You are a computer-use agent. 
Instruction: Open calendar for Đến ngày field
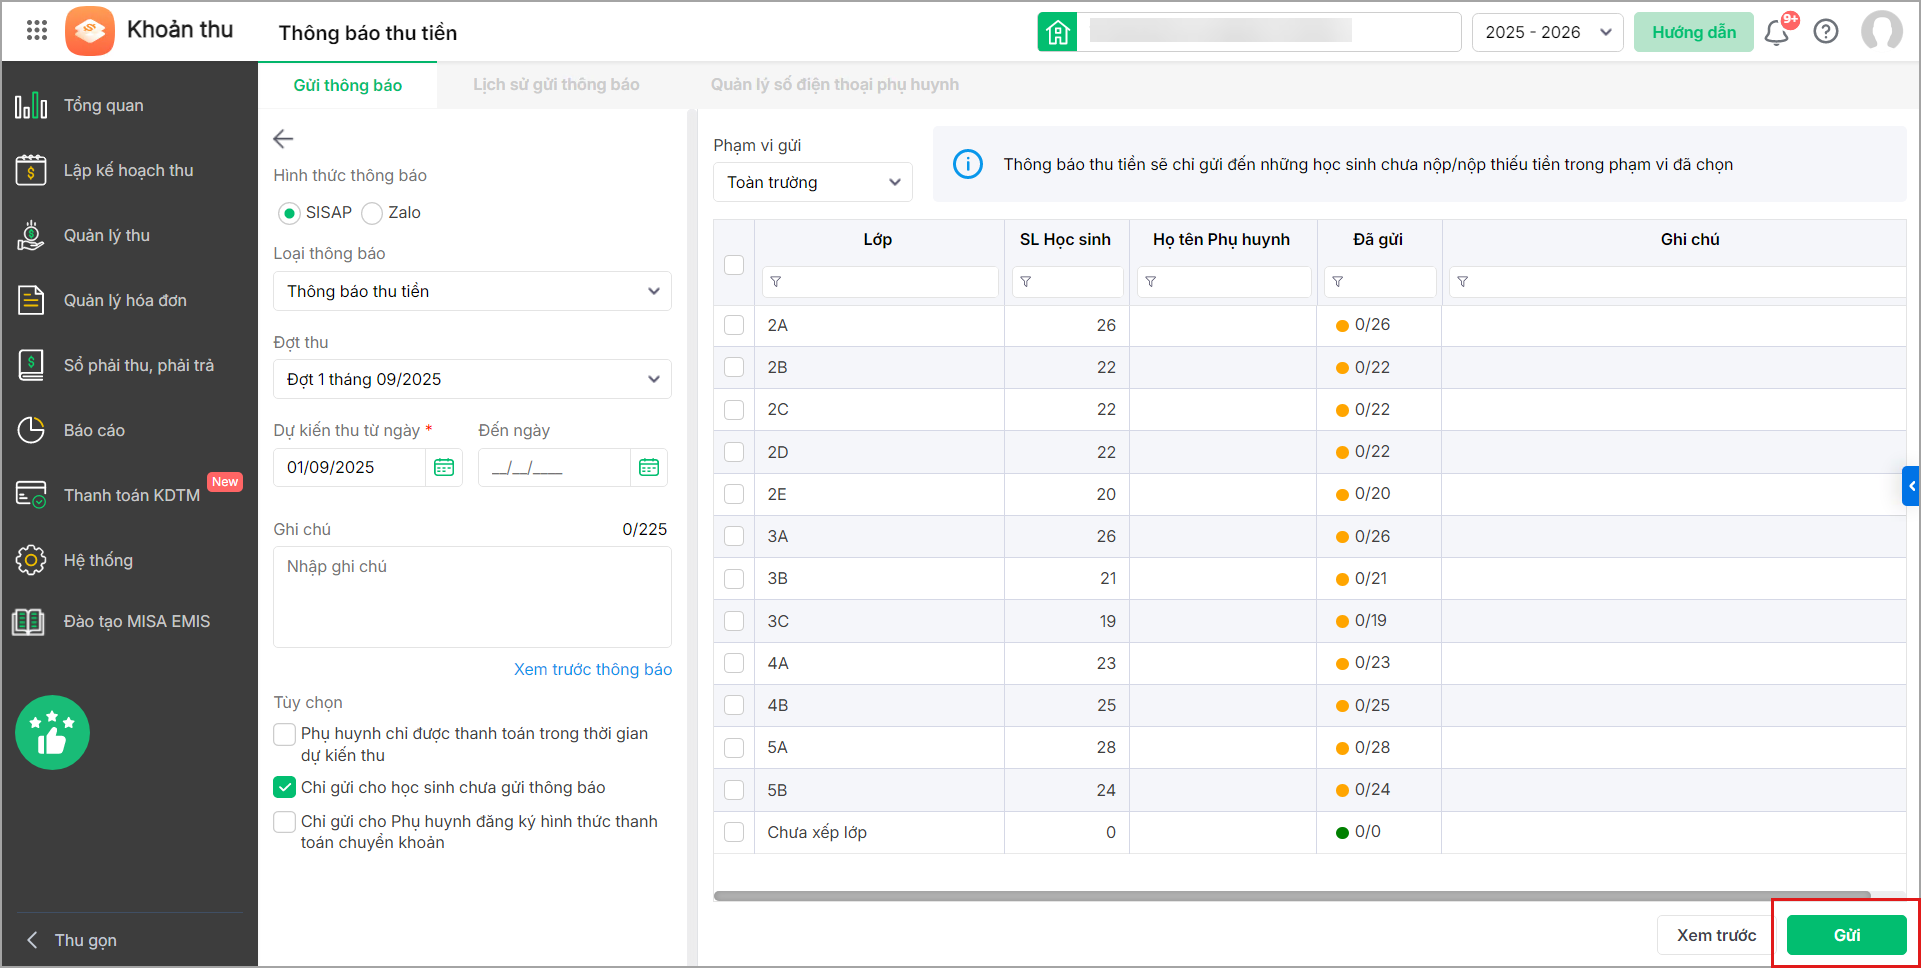point(649,467)
